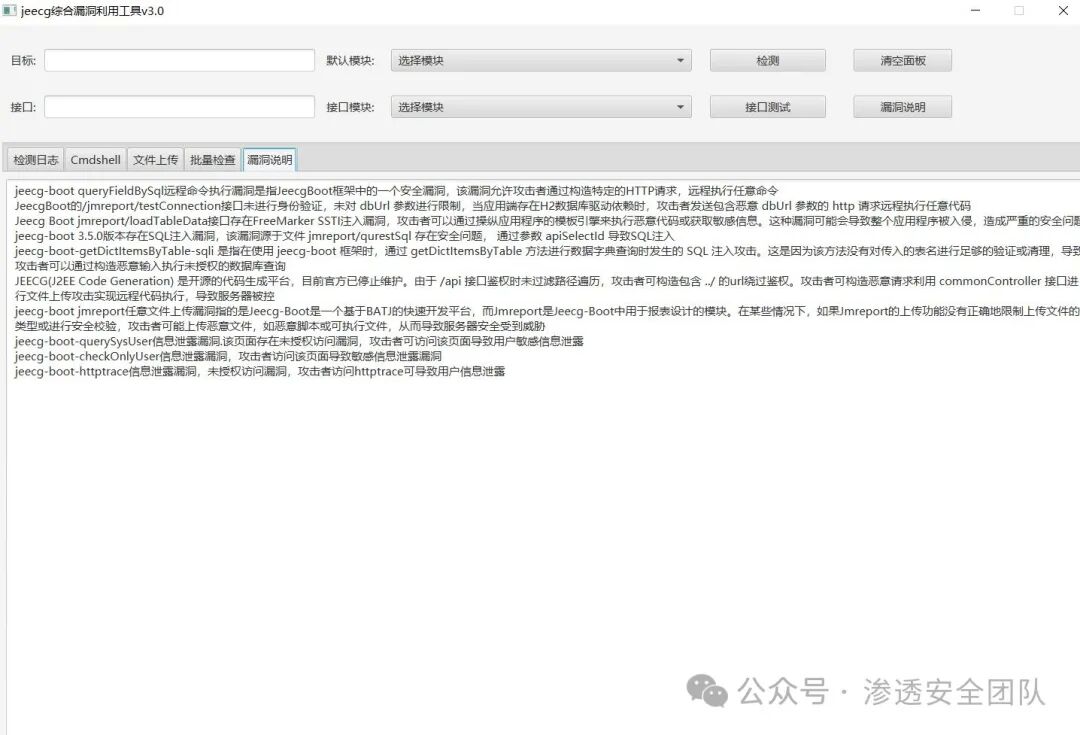Click line starting 'Jeecg Boot jmreport/loadTableData'

pos(547,221)
